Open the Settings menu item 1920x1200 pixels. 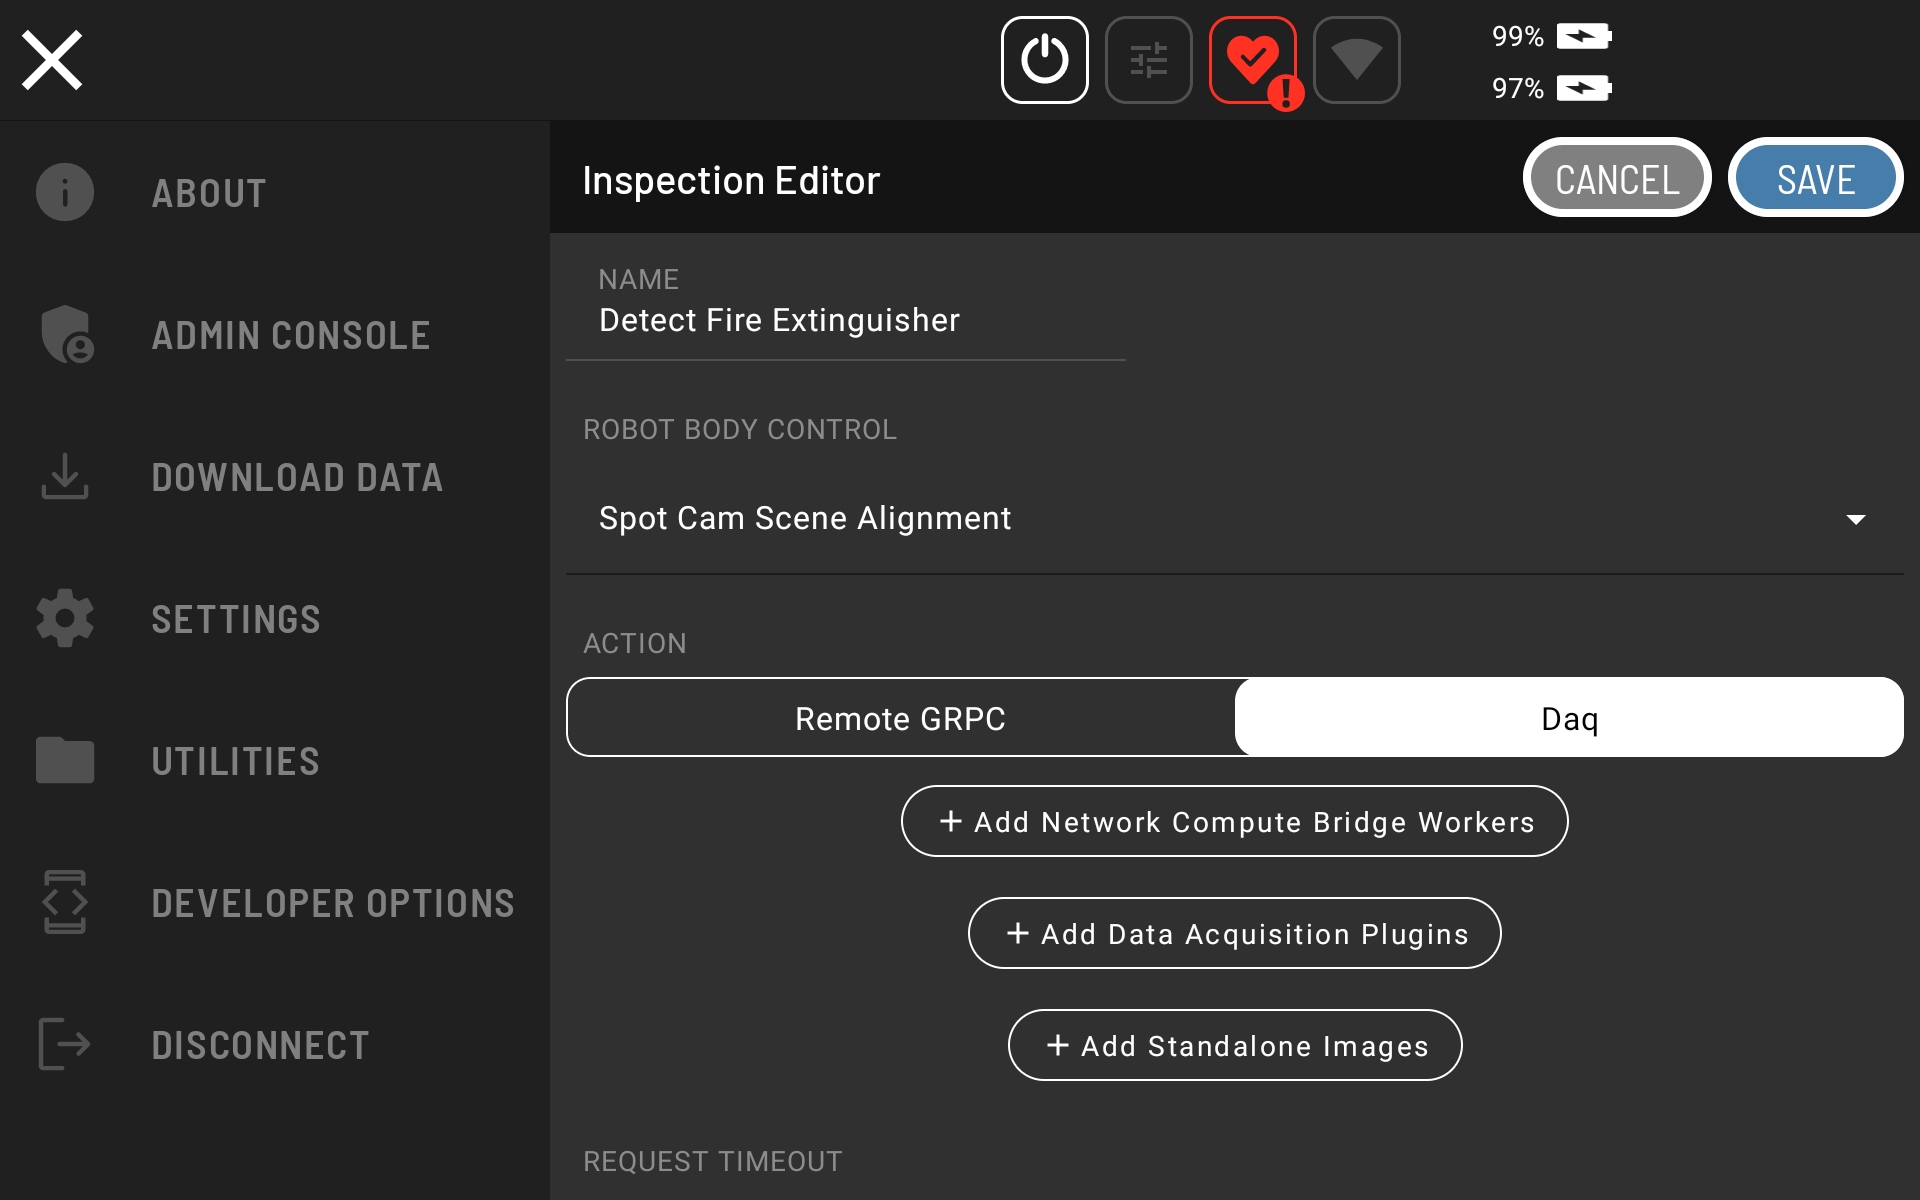click(236, 619)
